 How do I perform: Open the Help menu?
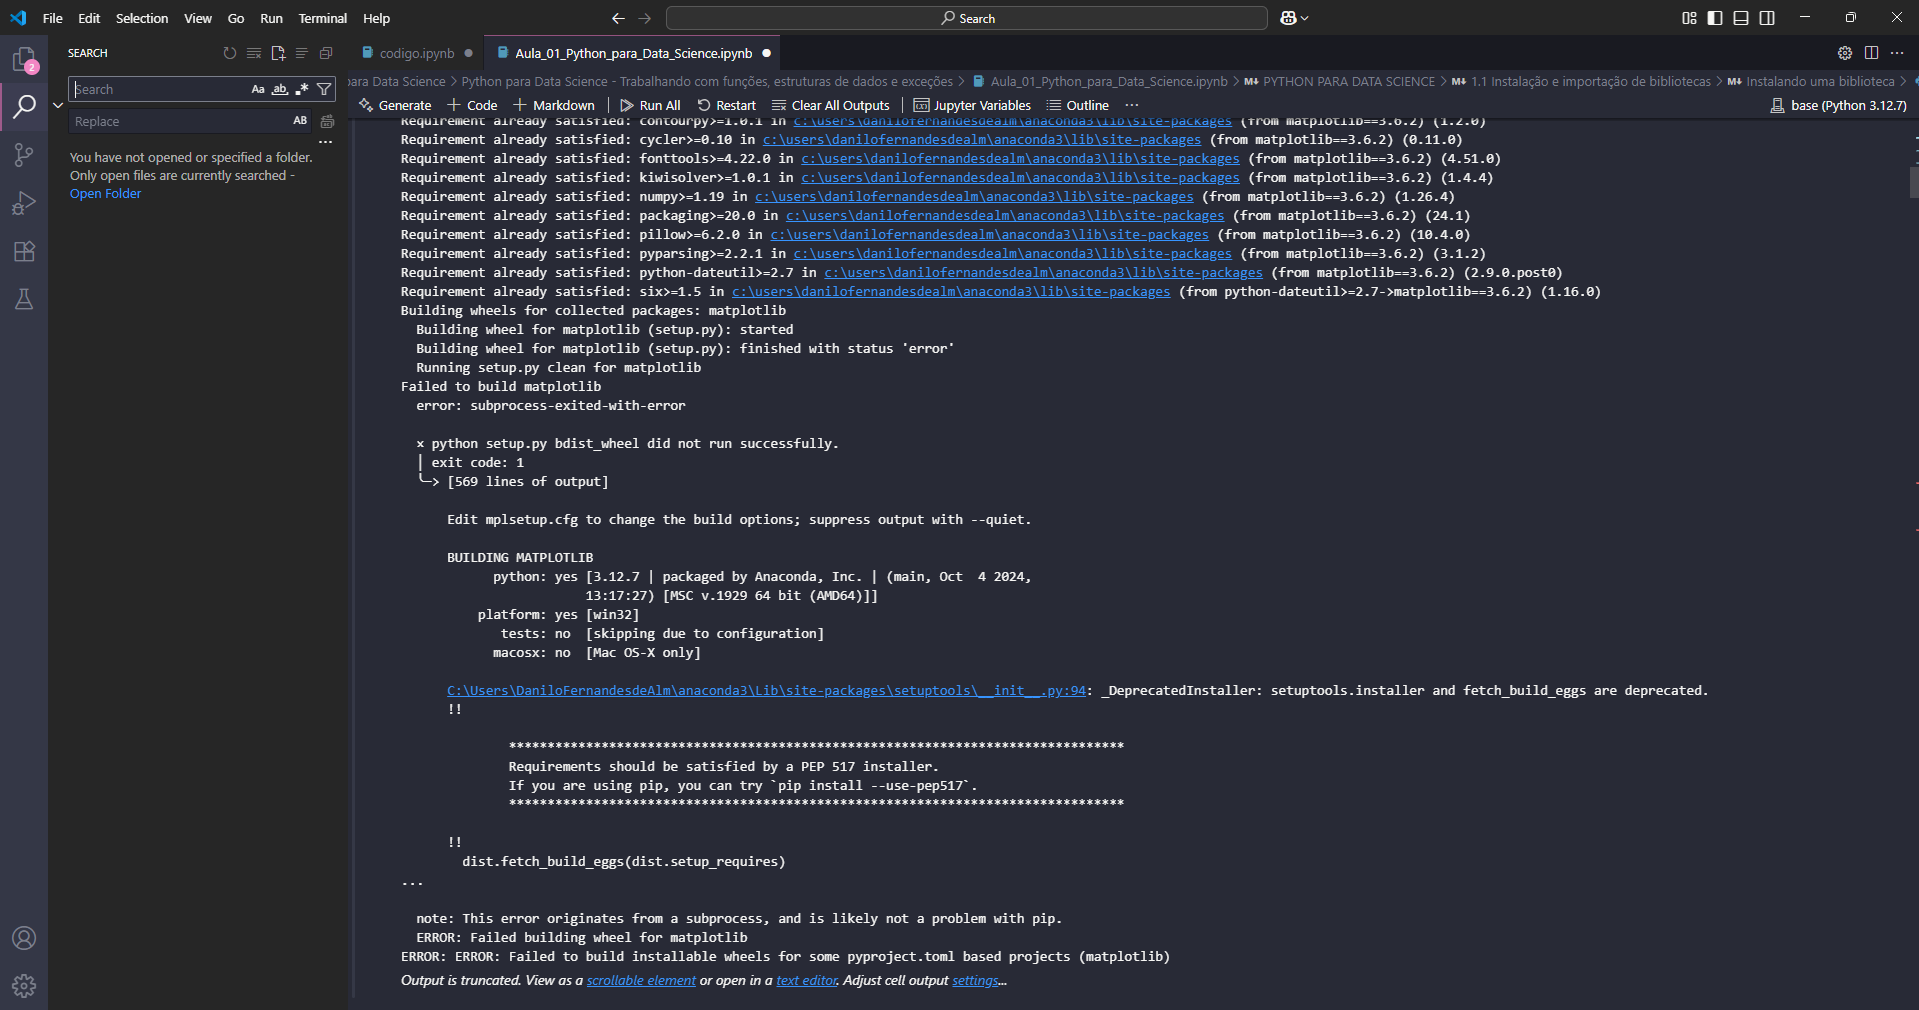[376, 18]
